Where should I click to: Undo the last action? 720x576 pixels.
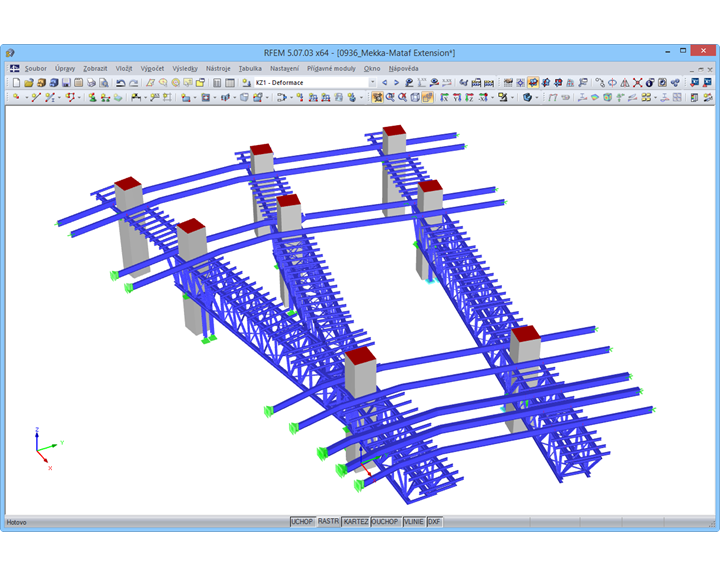click(x=121, y=83)
